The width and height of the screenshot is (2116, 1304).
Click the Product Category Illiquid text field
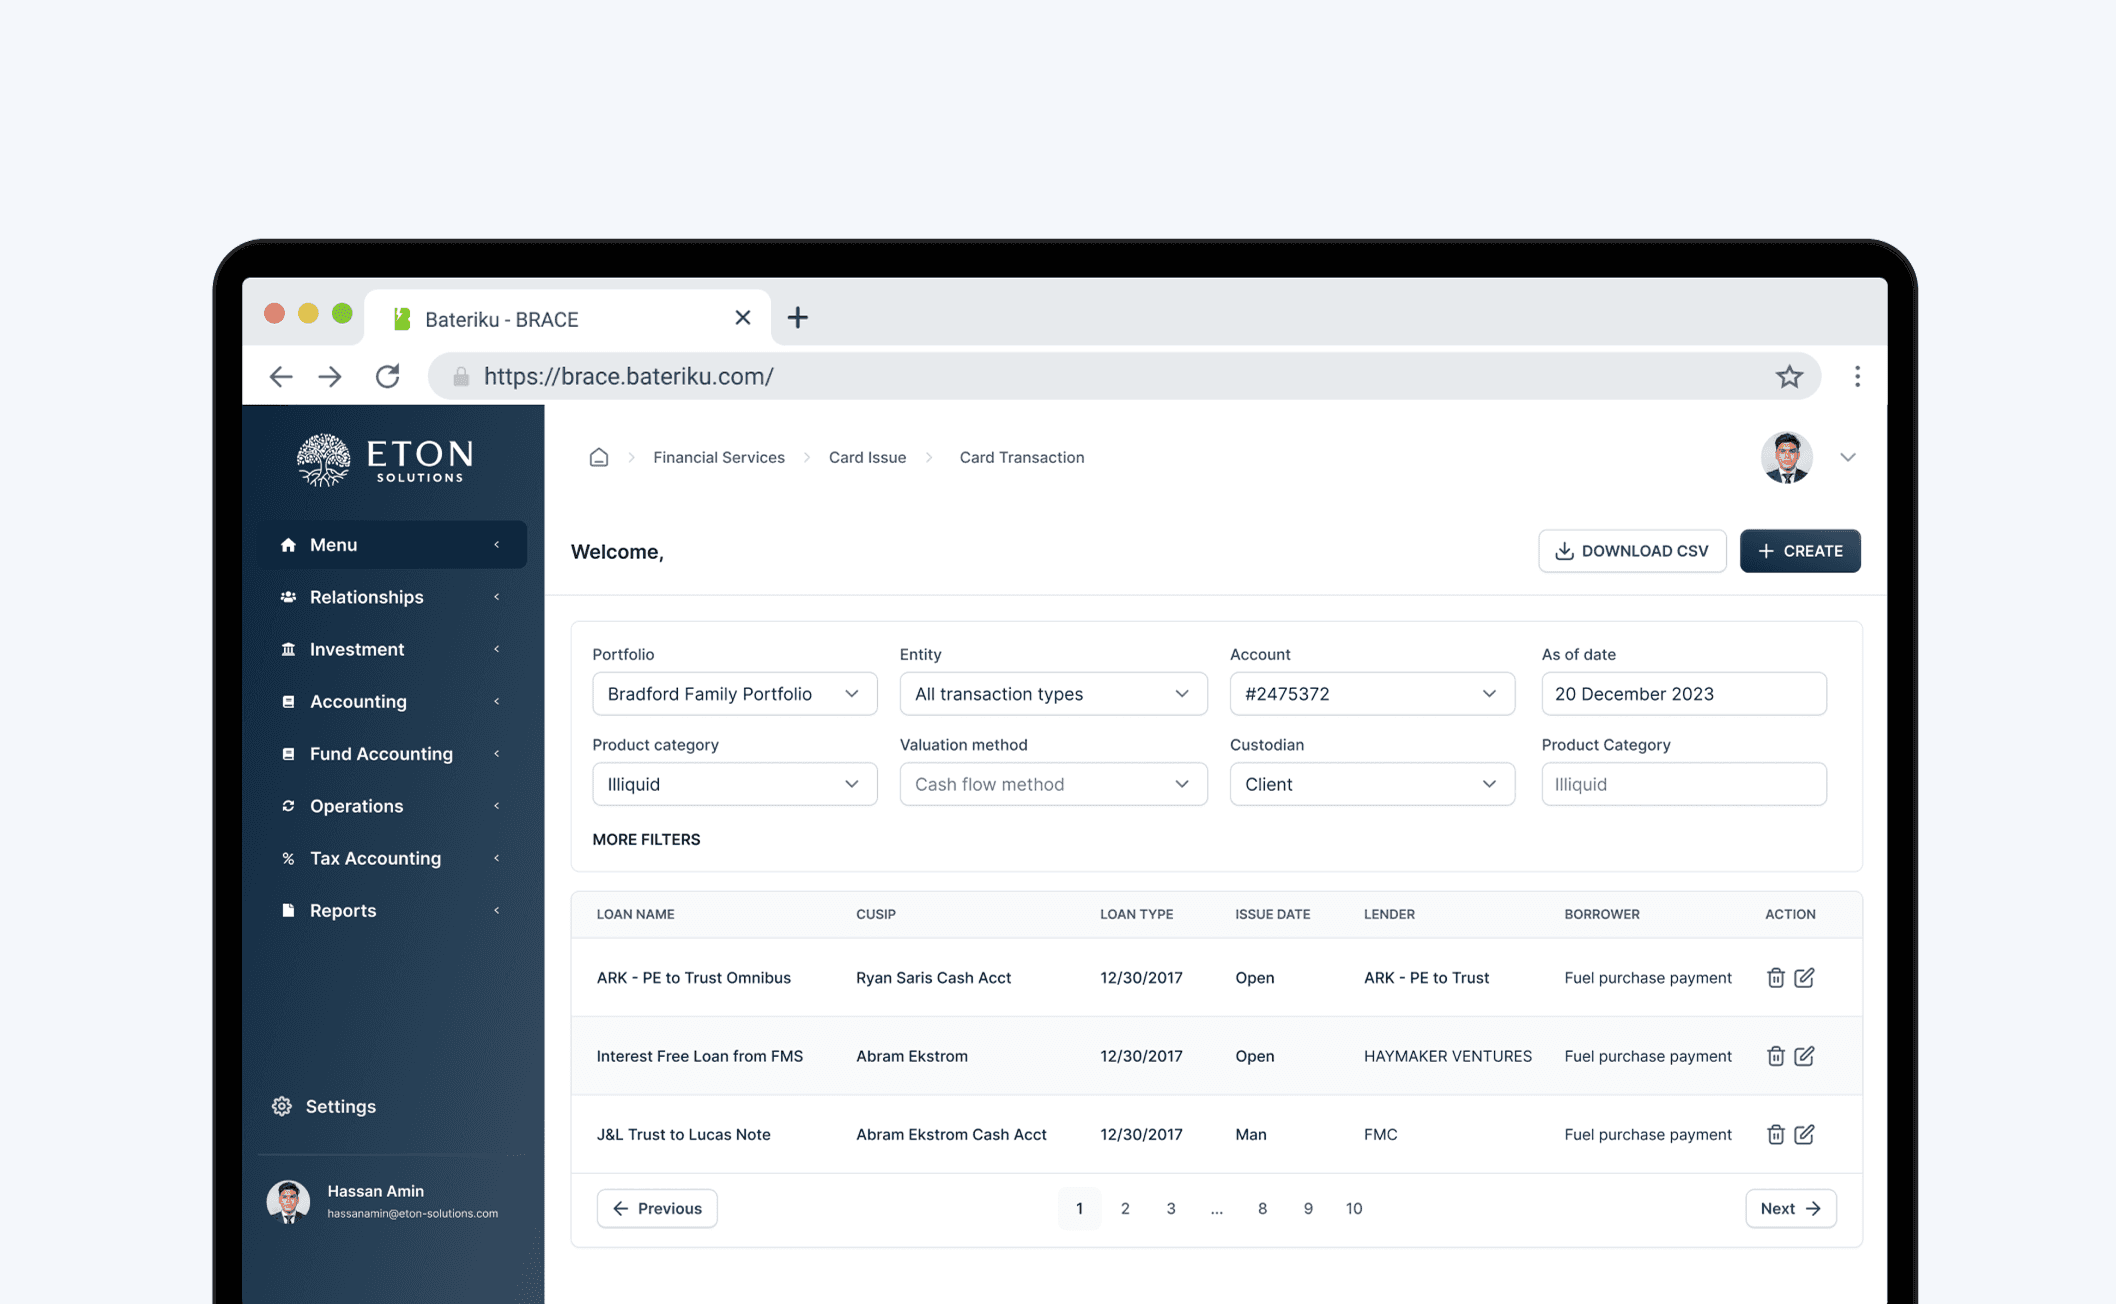1683,784
